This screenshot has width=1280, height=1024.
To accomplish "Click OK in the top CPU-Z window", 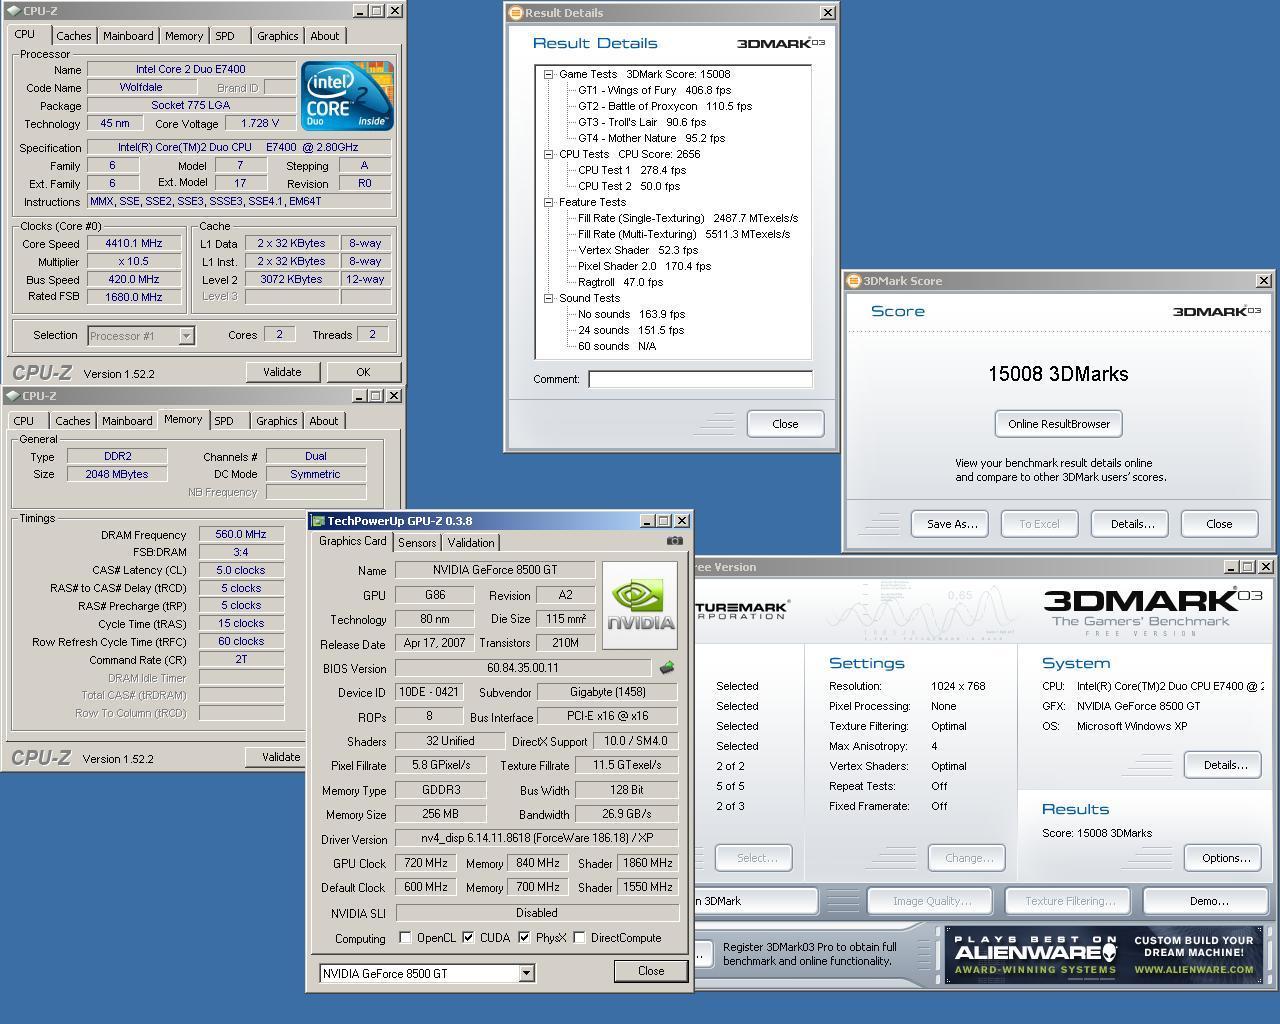I will [363, 372].
